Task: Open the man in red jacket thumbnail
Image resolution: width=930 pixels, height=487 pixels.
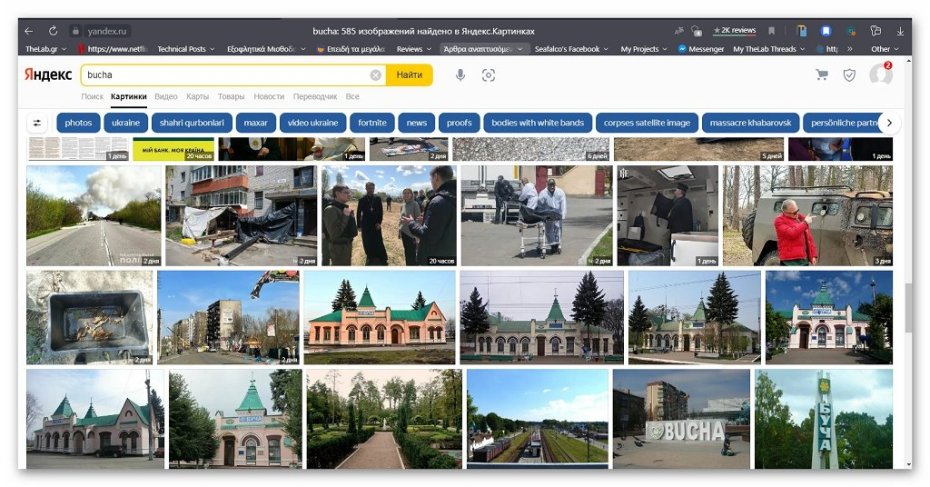Action: [x=807, y=215]
